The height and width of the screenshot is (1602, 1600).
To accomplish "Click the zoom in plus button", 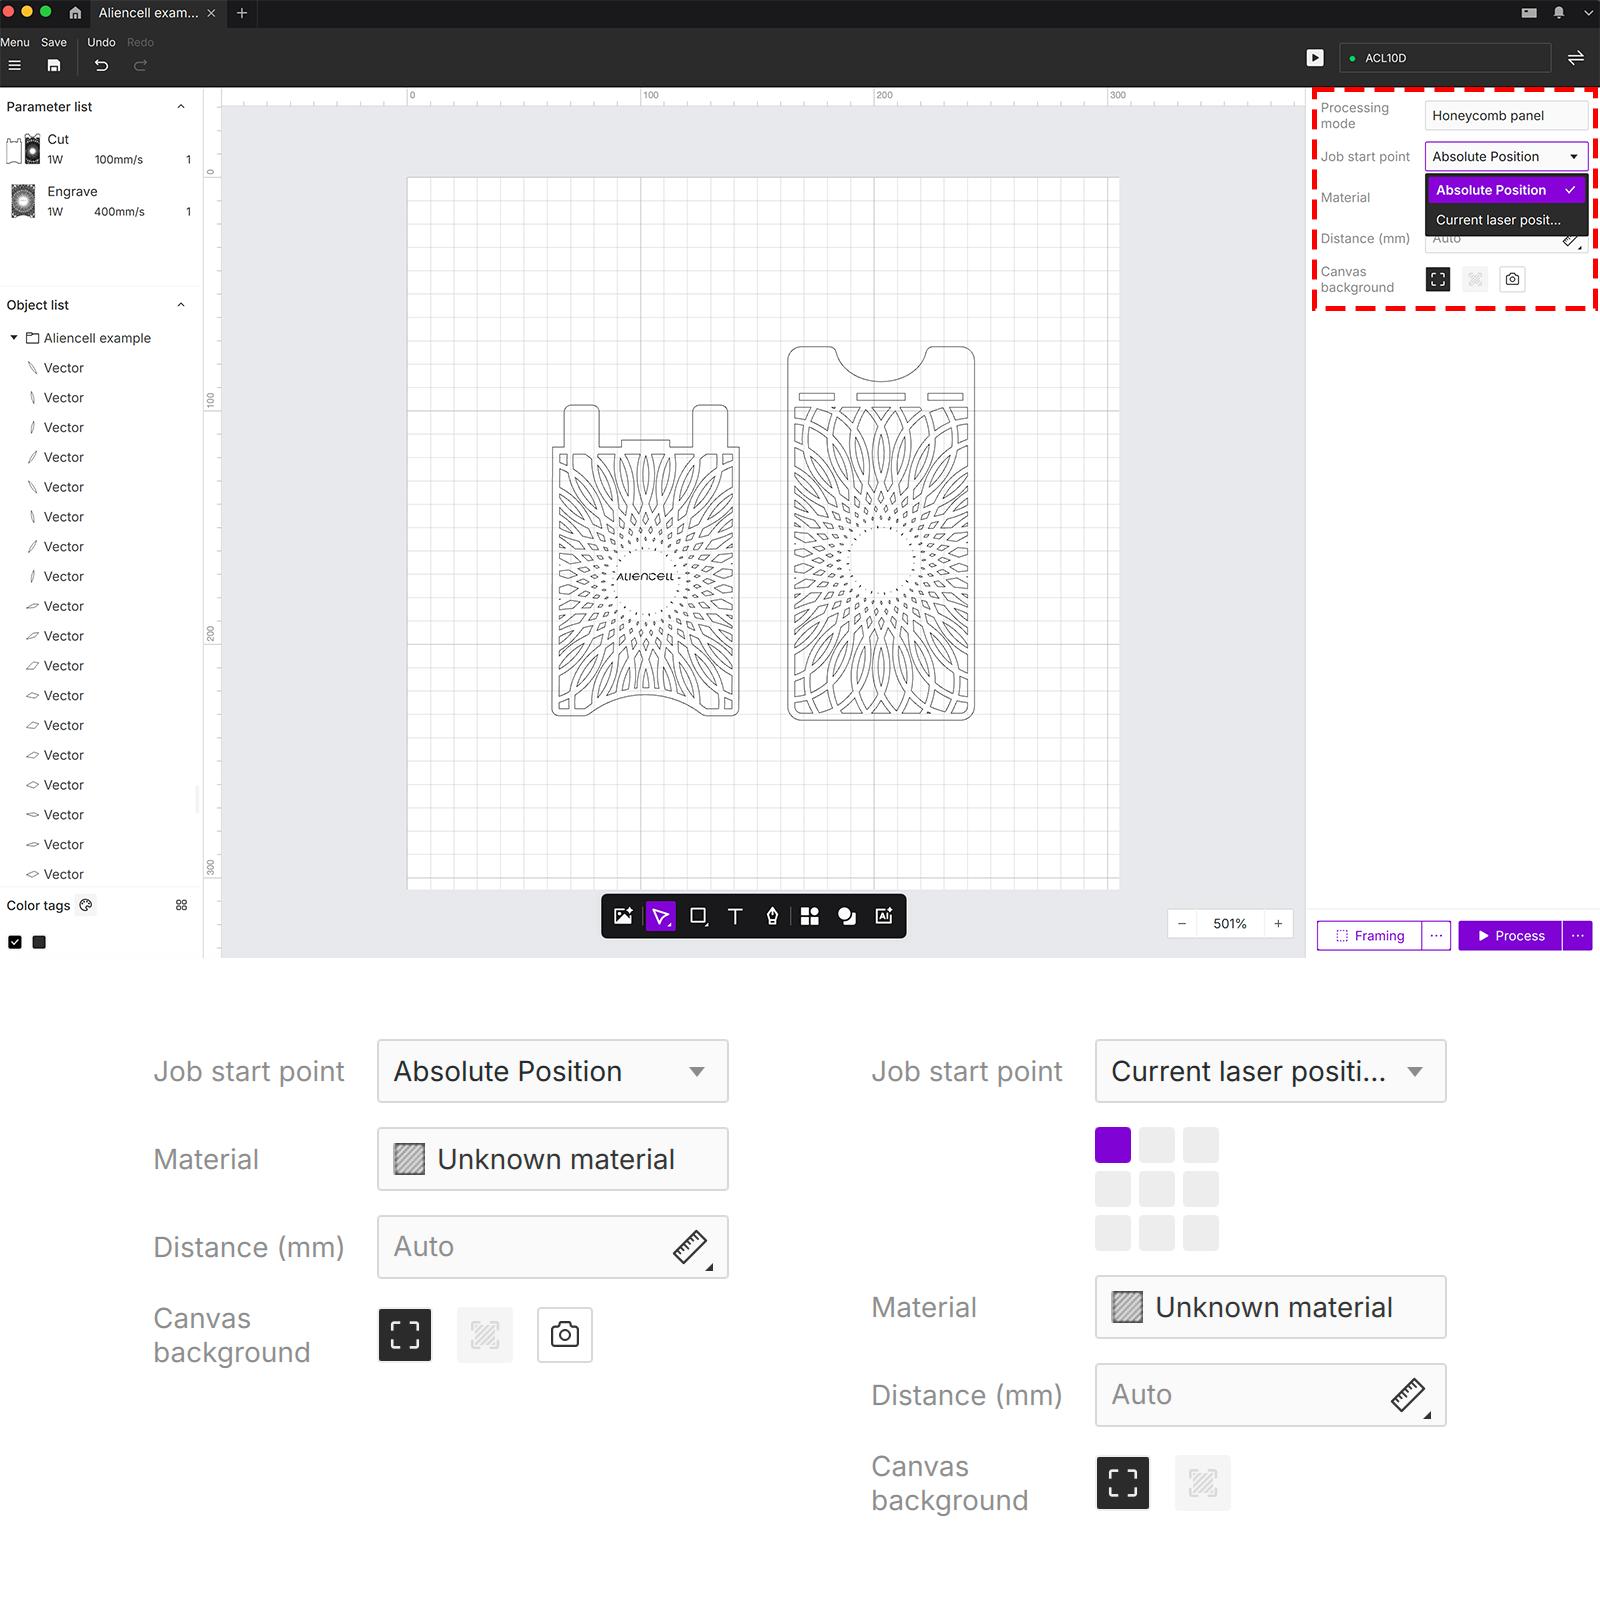I will tap(1278, 924).
